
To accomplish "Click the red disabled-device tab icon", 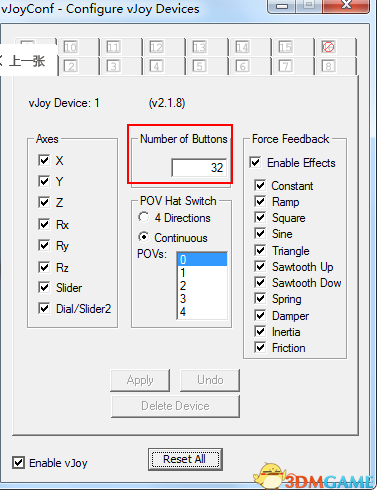I will pos(328,47).
